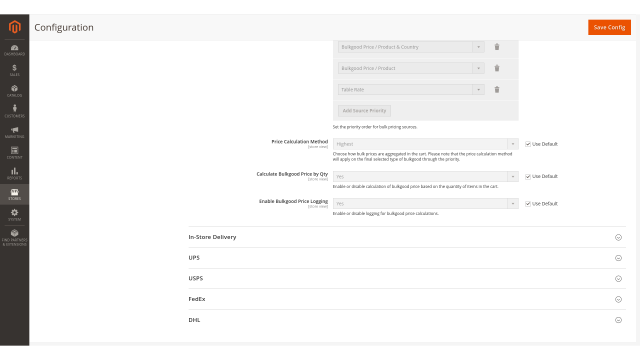Viewport: 640px width, 360px height.
Task: Open the Bulkgood Price / Product dropdown
Action: (x=411, y=68)
